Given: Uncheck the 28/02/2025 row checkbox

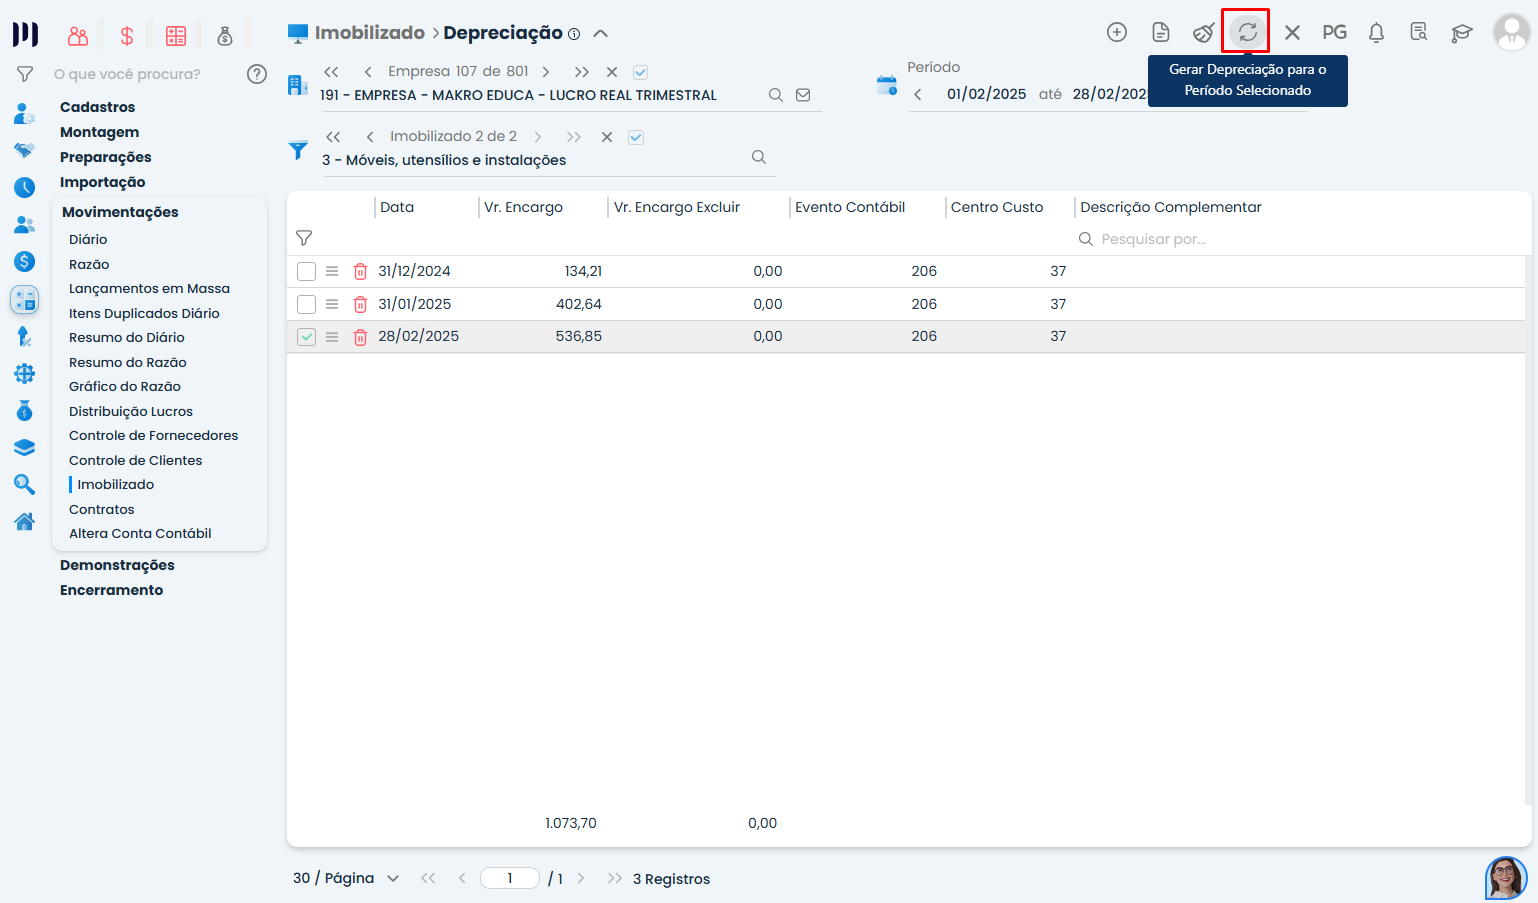Looking at the screenshot, I should pos(307,337).
